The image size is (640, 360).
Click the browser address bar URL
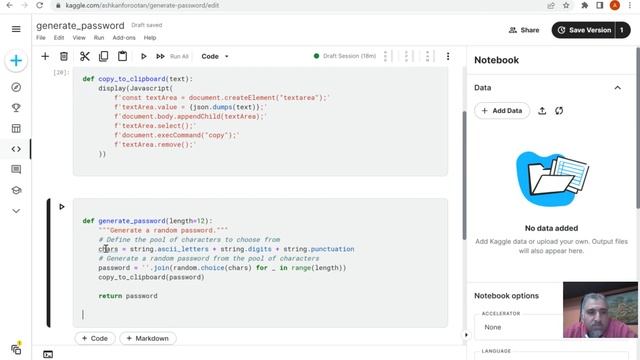pos(142,5)
